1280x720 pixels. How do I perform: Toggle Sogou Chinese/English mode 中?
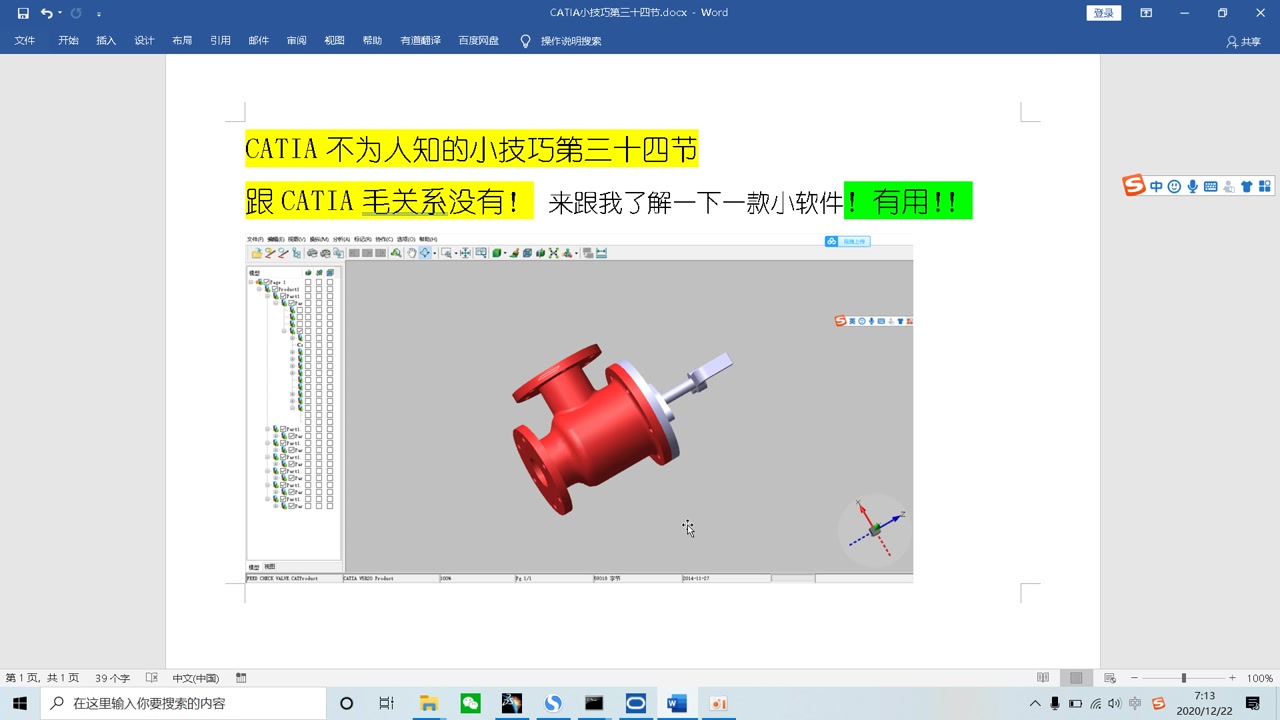pyautogui.click(x=1156, y=186)
